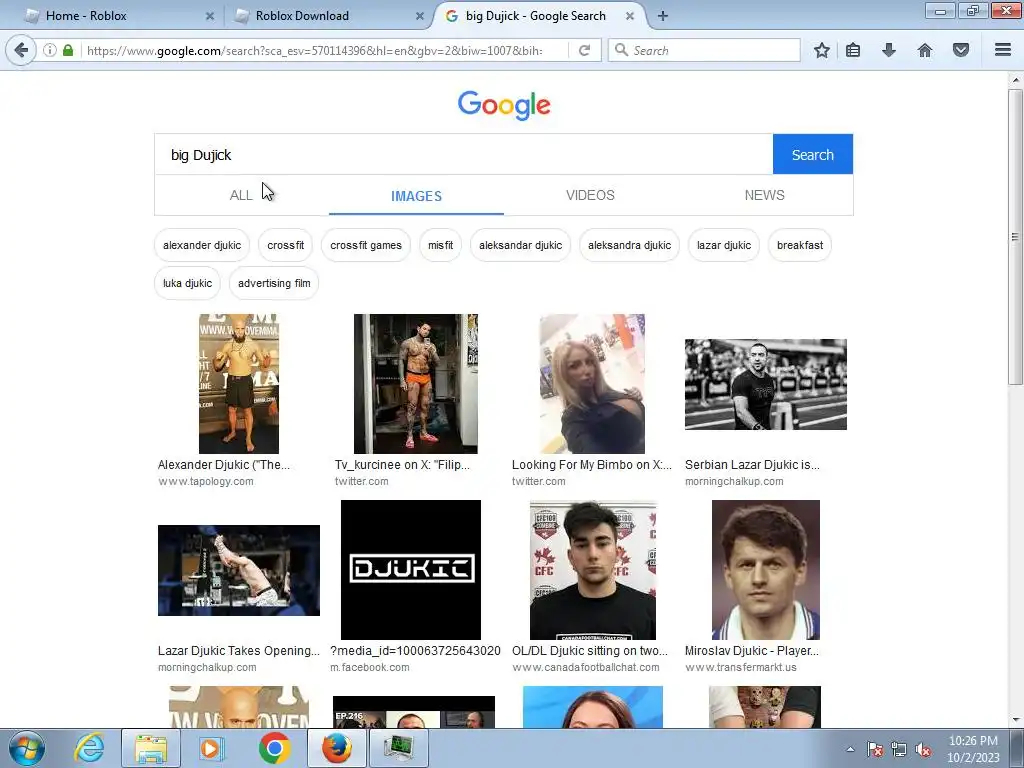
Task: Click the Google search box with big Dujick
Action: [464, 155]
